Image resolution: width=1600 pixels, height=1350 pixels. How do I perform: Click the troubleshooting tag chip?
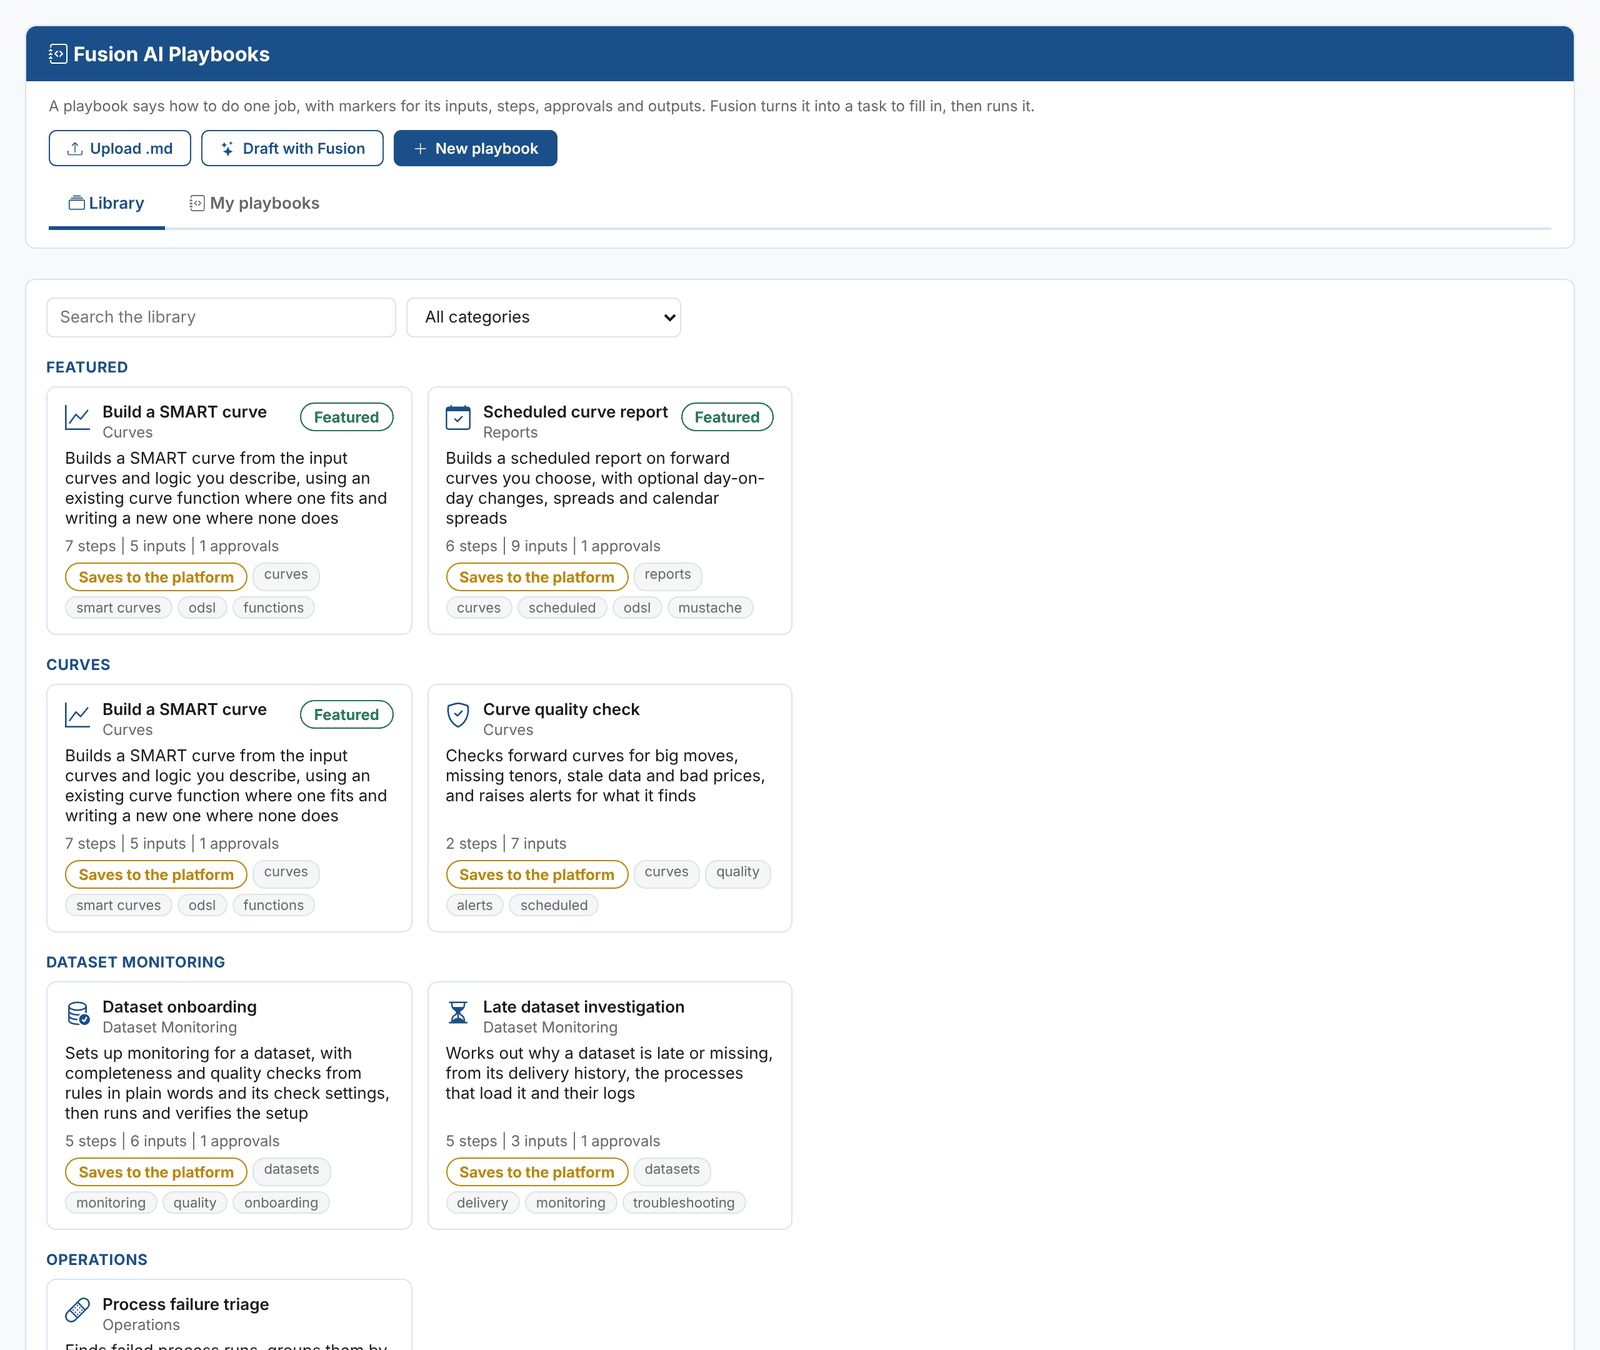684,1203
